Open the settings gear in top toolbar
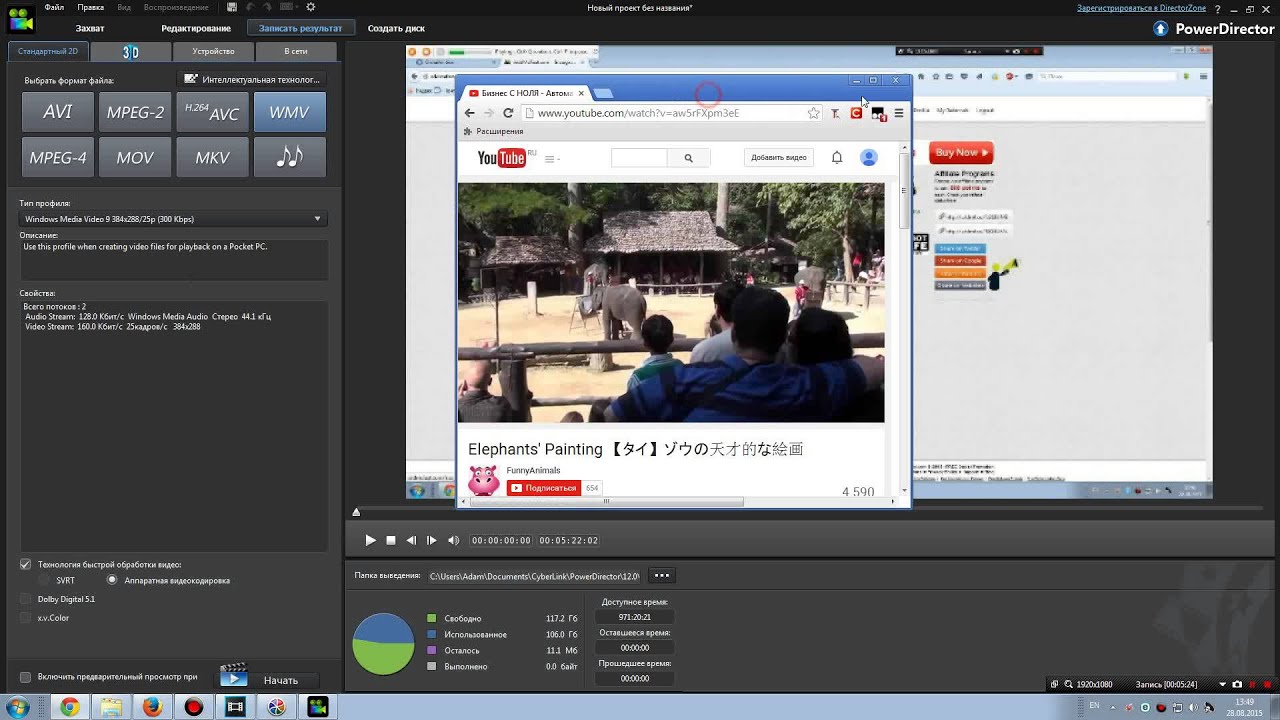 (311, 7)
